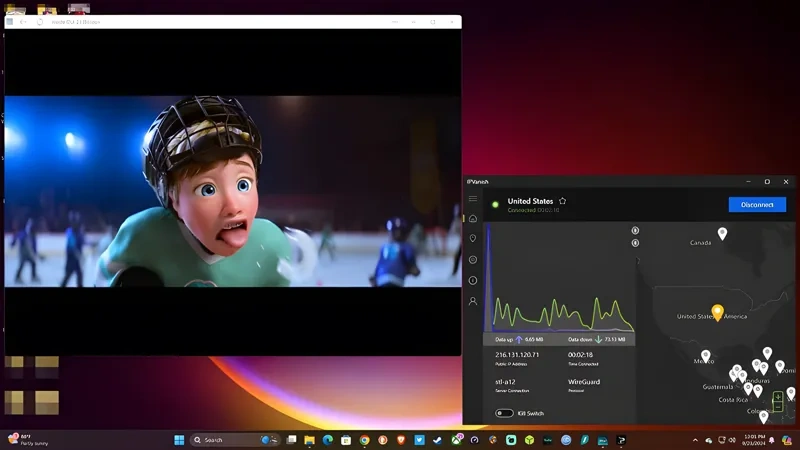The image size is (800, 450).
Task: Click the video frame in media player
Action: (x=233, y=191)
